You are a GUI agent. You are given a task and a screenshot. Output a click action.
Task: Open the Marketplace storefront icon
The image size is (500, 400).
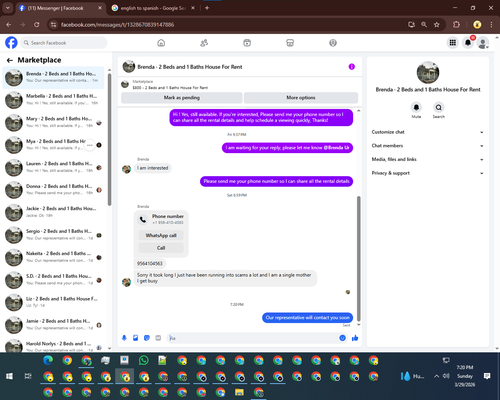pos(290,43)
